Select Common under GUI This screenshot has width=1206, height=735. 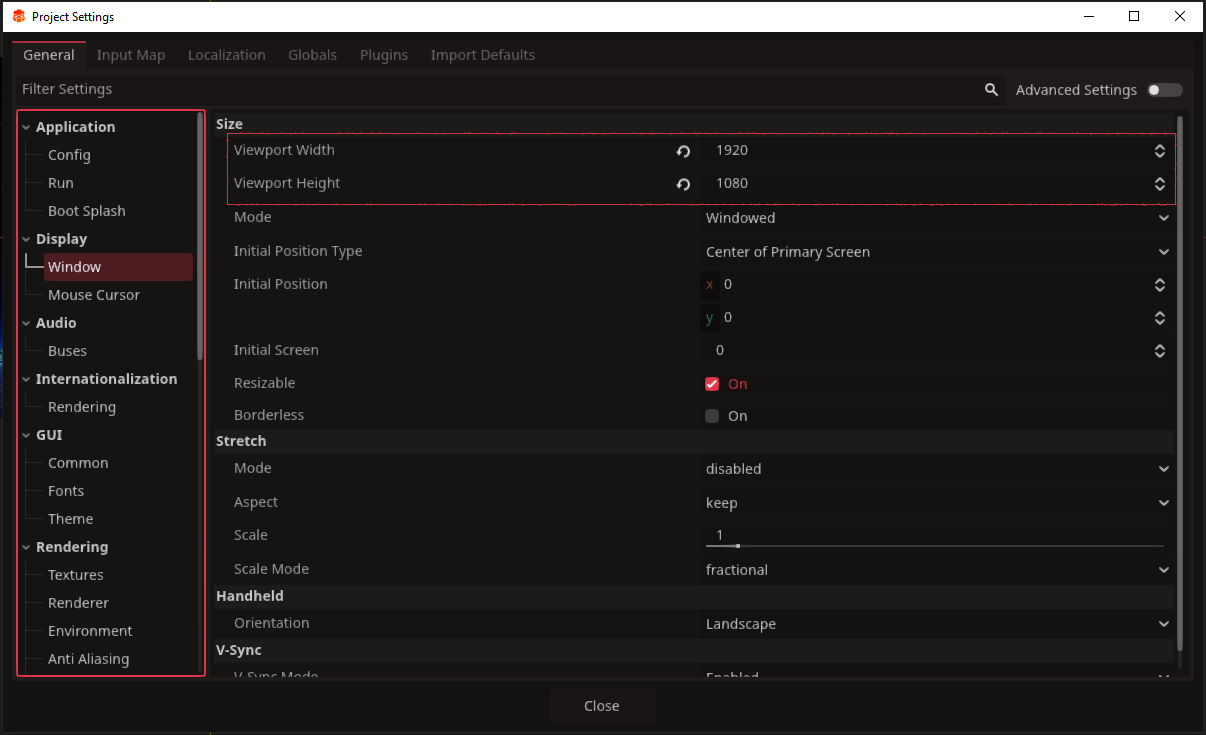78,463
